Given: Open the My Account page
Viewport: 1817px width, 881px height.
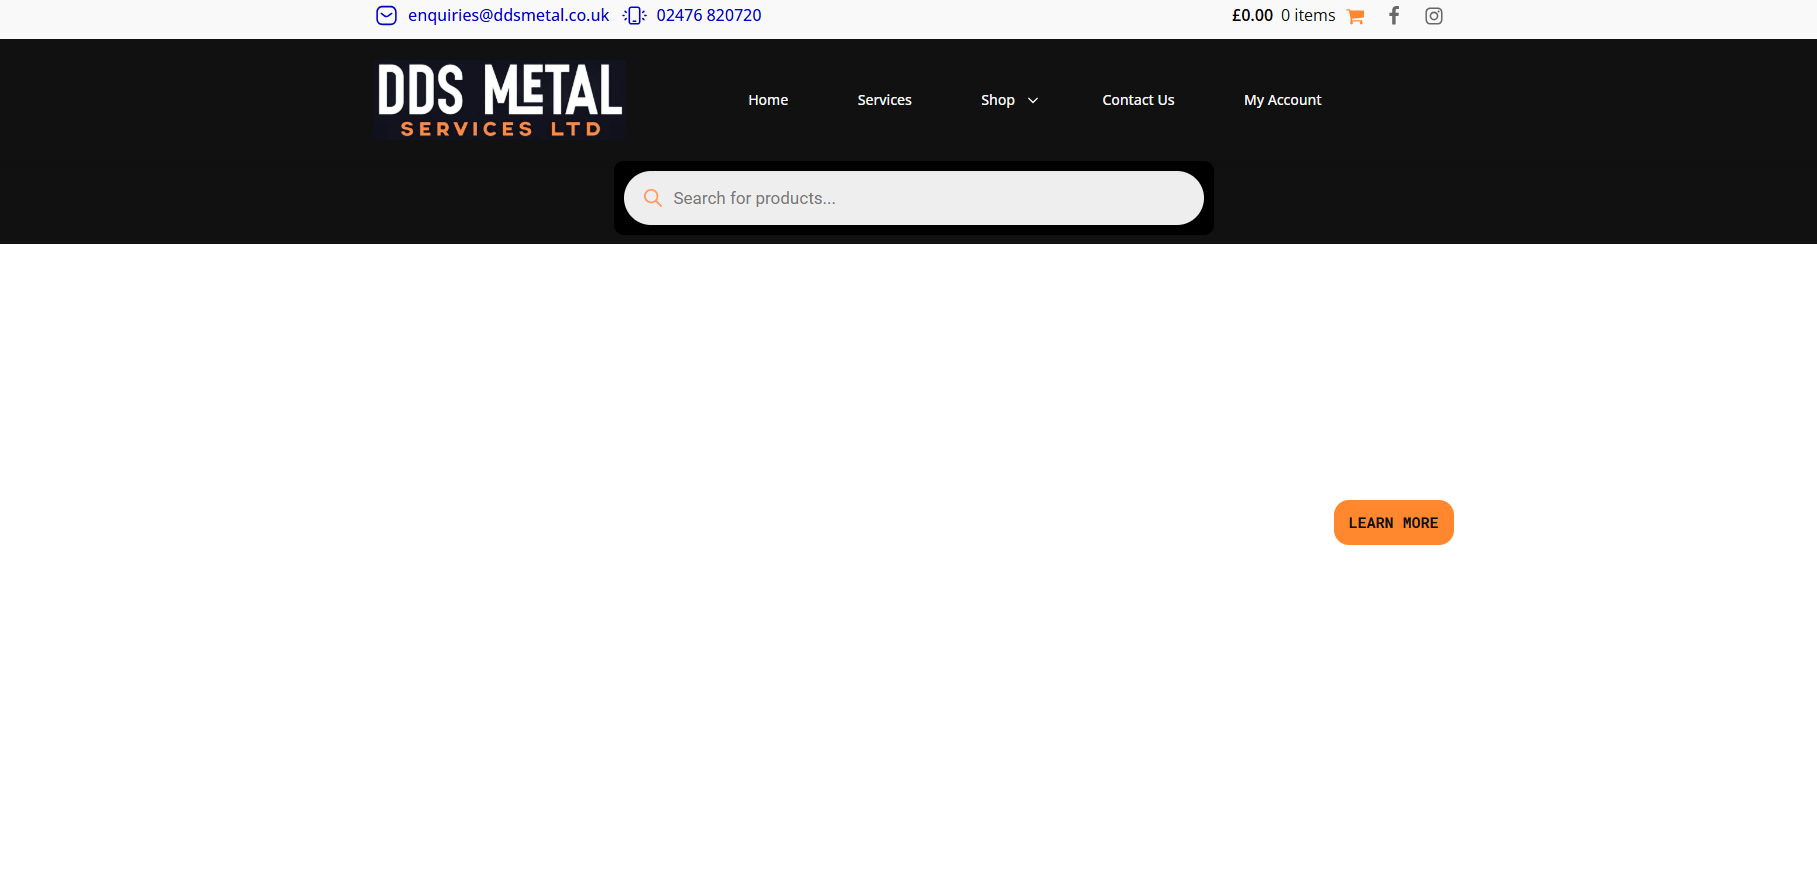Looking at the screenshot, I should tap(1282, 100).
